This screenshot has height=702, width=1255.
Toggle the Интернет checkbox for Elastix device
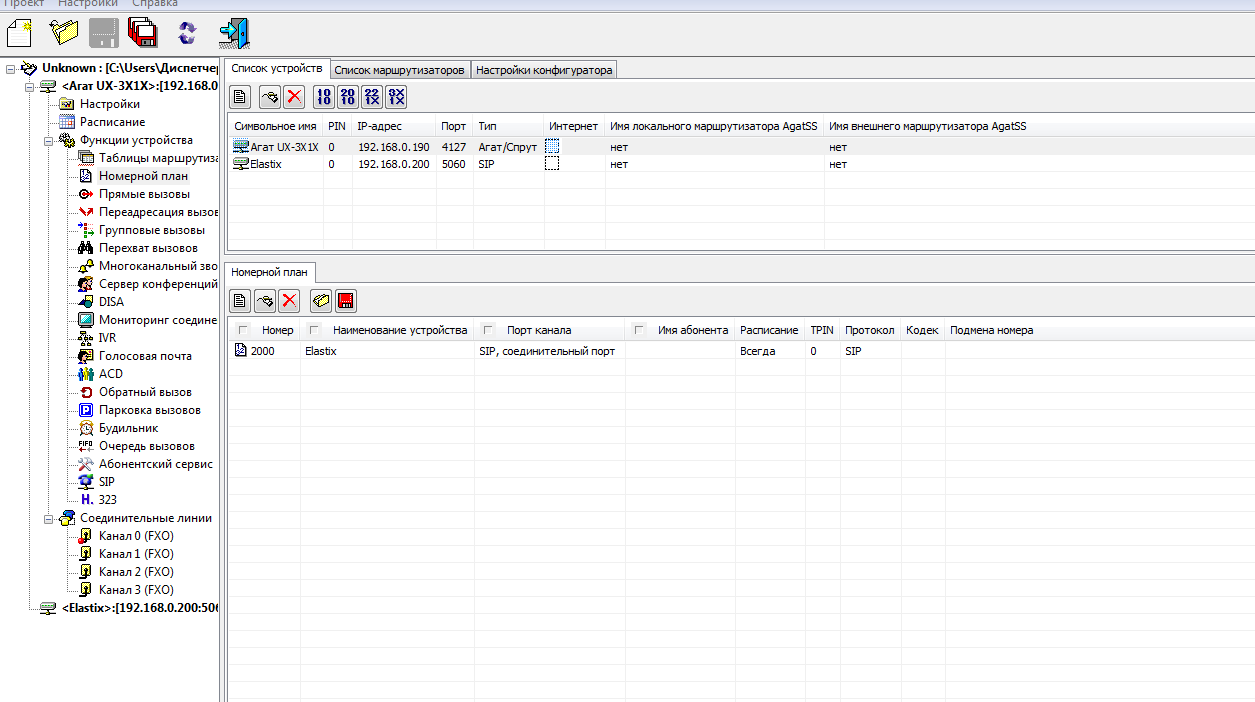pyautogui.click(x=552, y=164)
